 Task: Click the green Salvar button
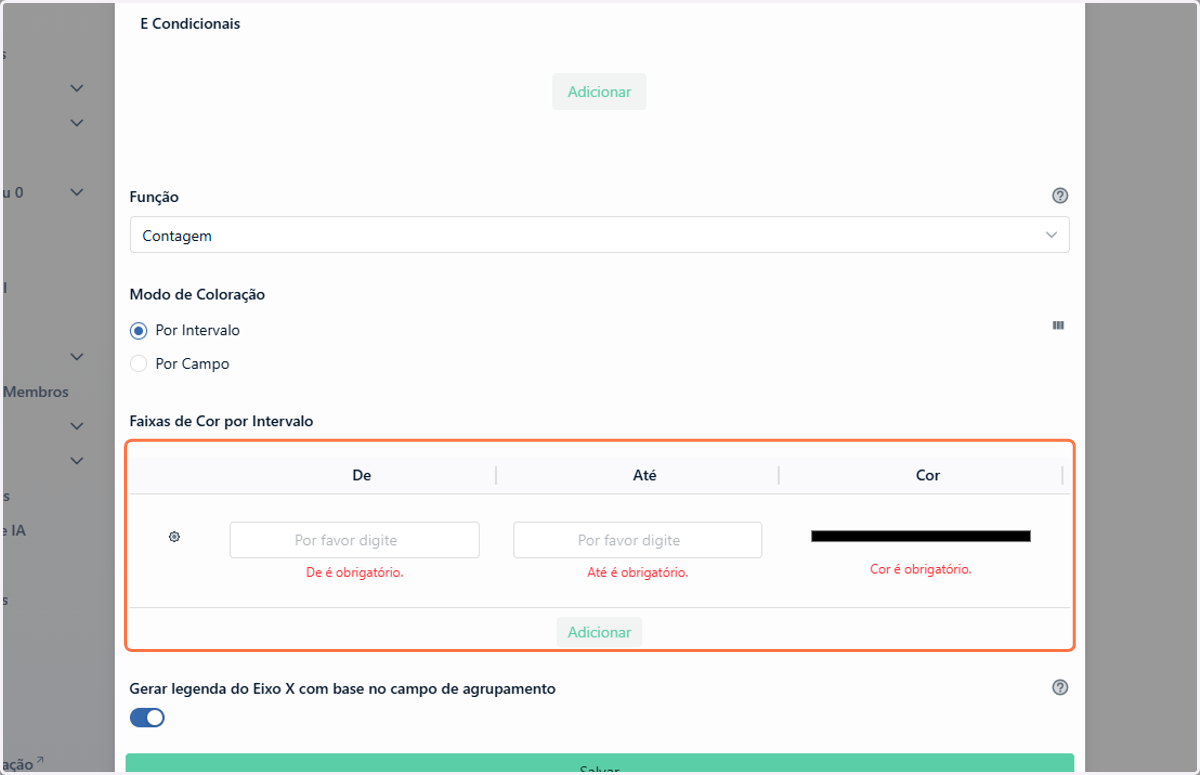599,765
